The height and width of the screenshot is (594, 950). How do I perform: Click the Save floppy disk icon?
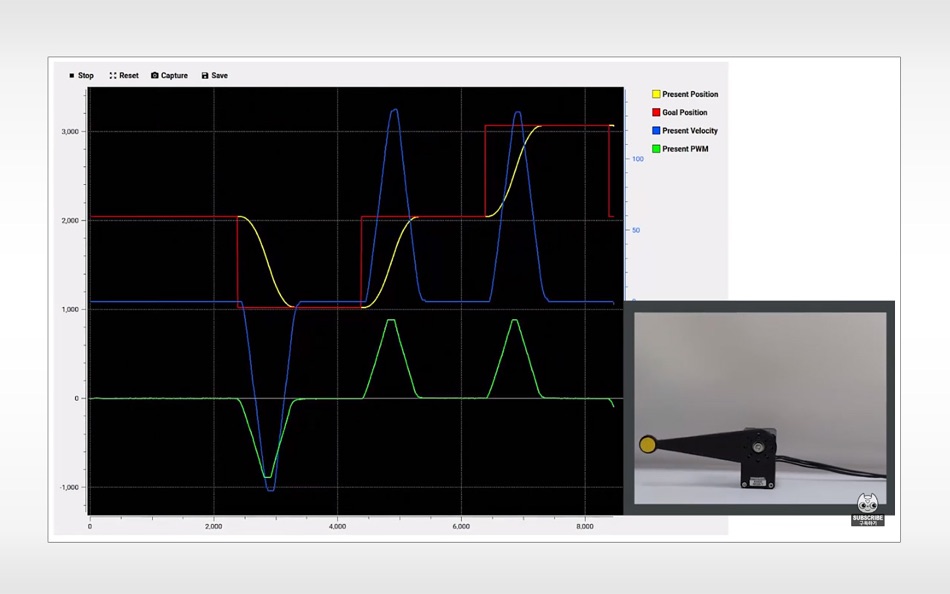205,76
